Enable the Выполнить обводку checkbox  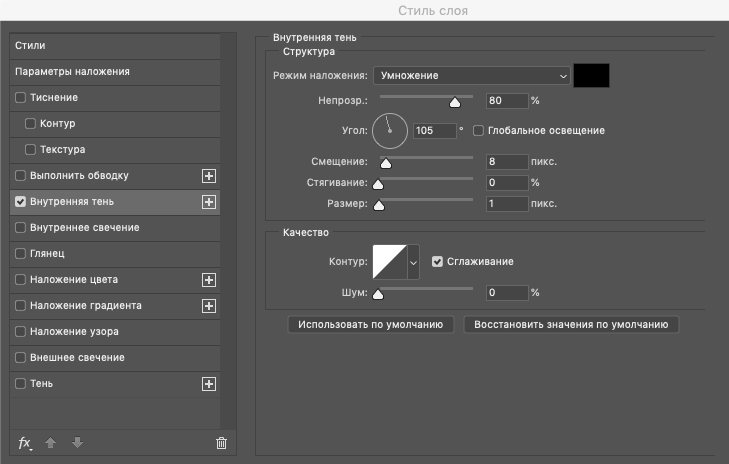click(20, 176)
